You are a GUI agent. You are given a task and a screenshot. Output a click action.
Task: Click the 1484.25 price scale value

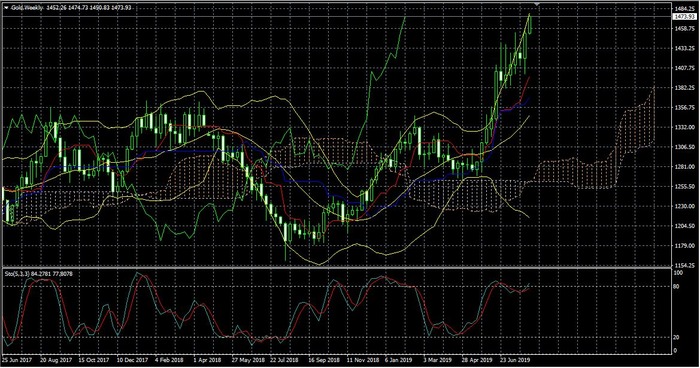(685, 9)
